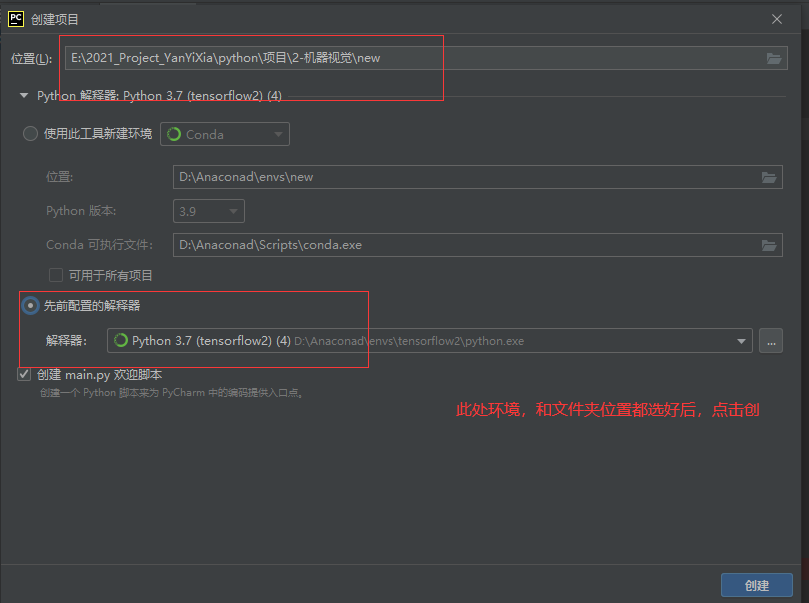
Task: Open the Python 版本 3.9 dropdown
Action: [209, 211]
